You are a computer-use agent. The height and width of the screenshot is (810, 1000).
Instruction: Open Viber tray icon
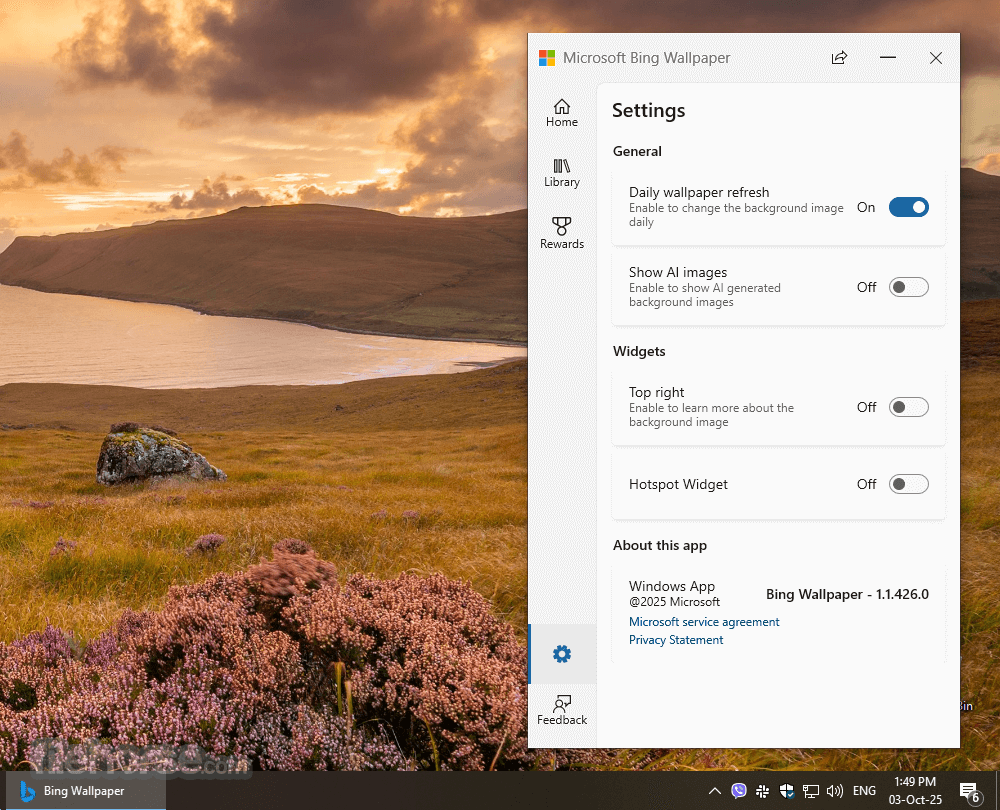[x=739, y=791]
